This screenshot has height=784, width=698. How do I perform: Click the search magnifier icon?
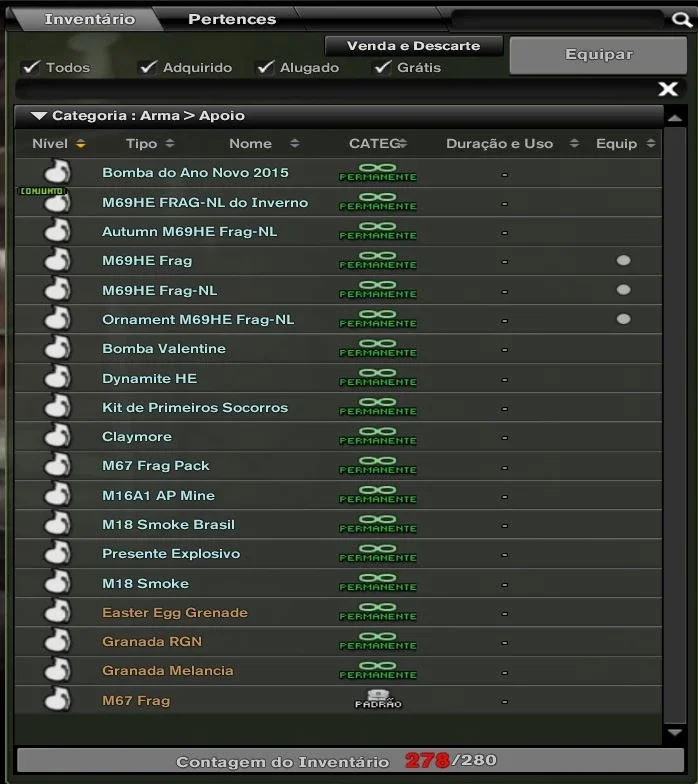pos(682,20)
